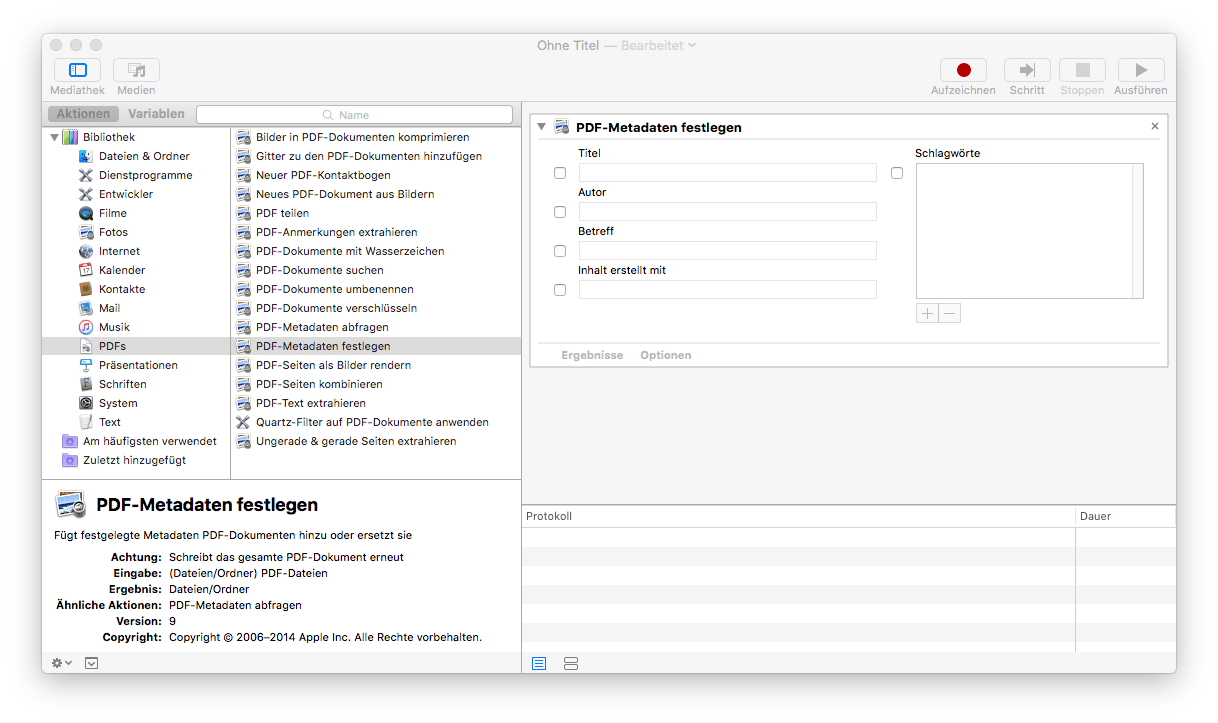Show log list view icon

[539, 663]
